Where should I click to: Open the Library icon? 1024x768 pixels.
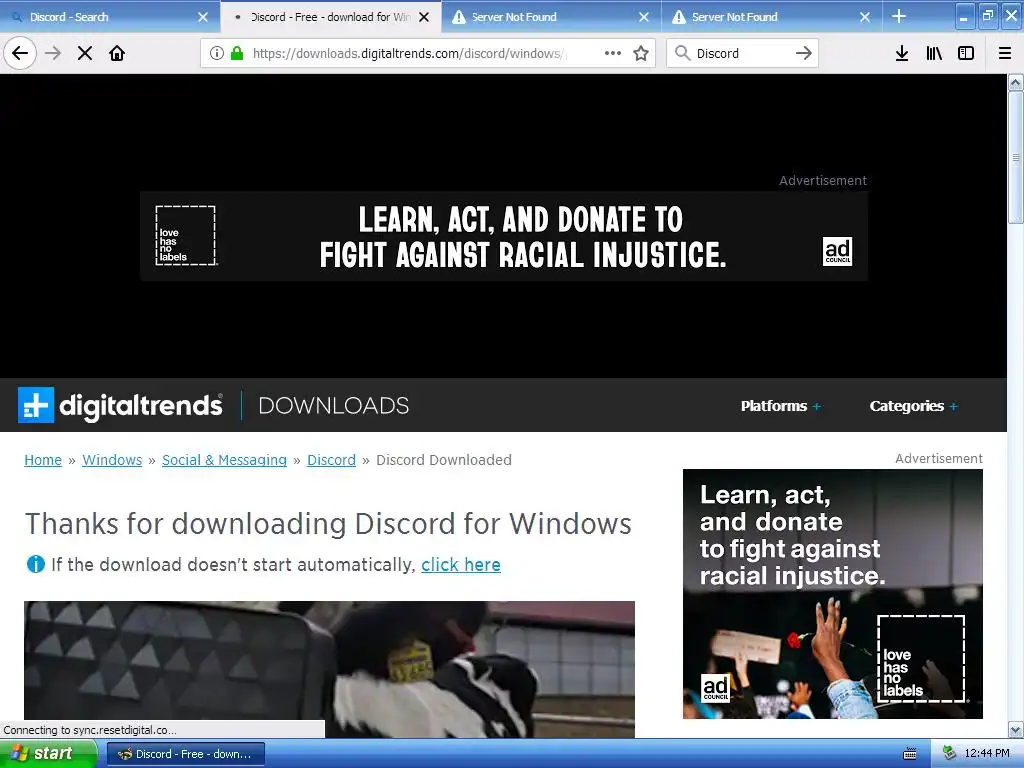[x=934, y=53]
